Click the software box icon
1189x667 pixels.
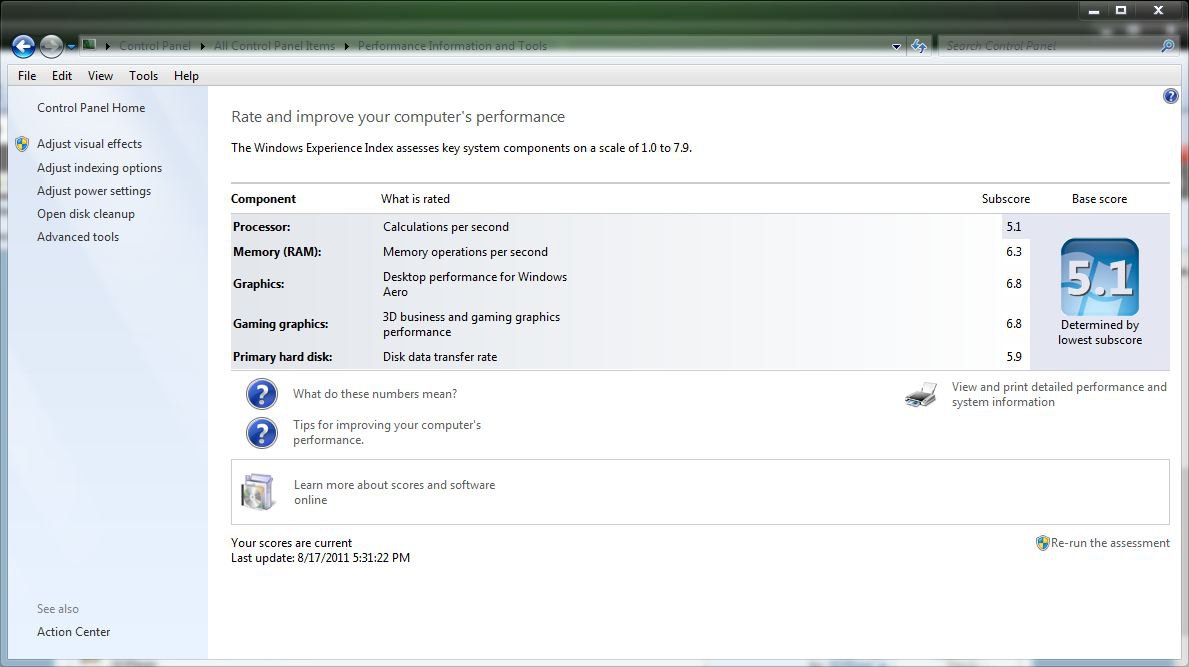tap(258, 492)
